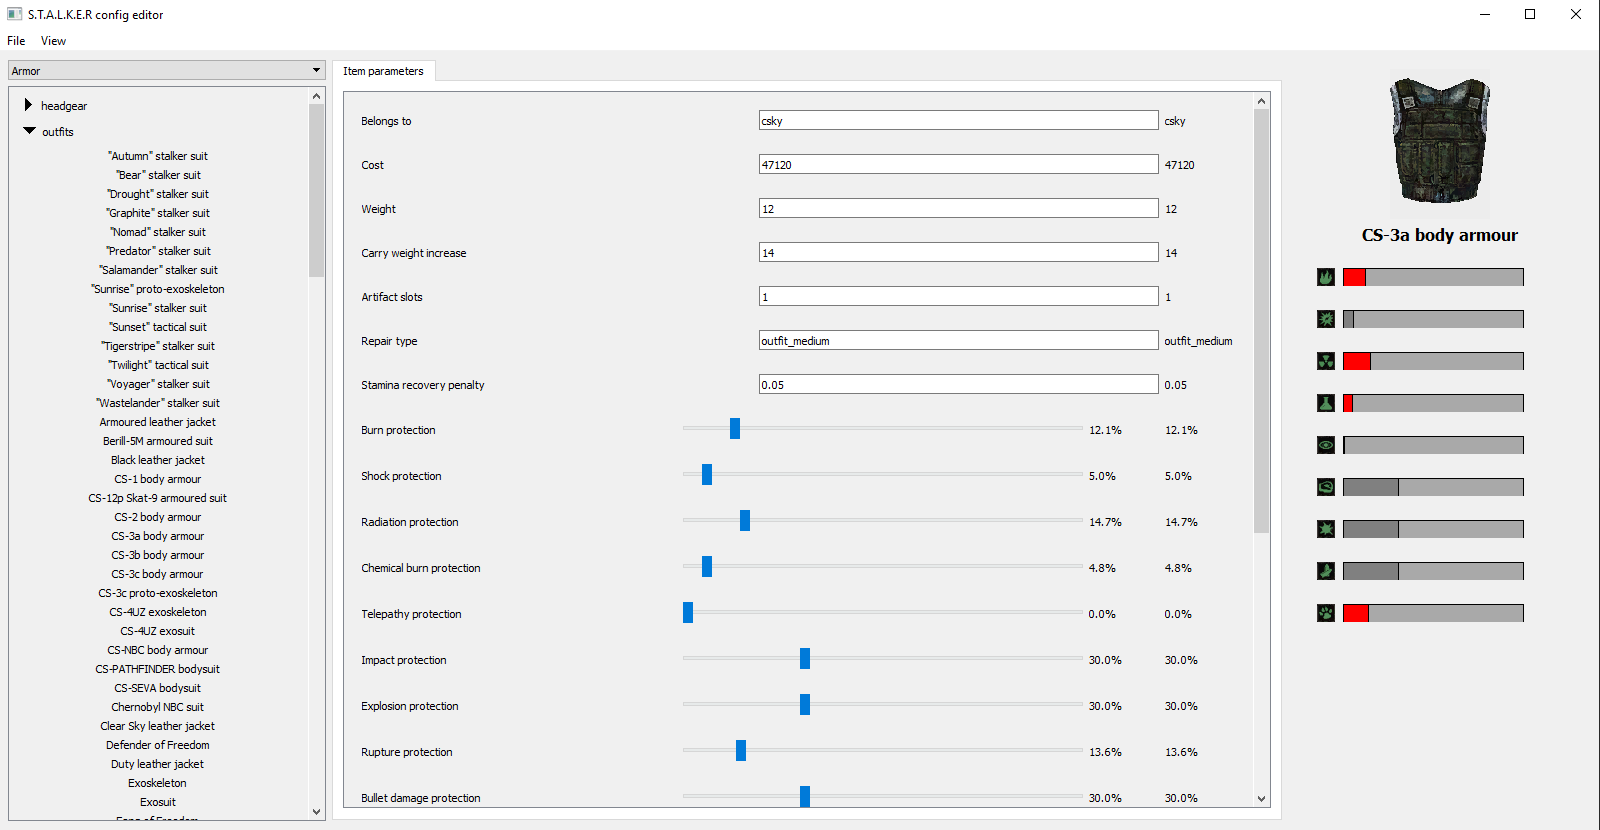Select CS-SEVA bodysuit in outfits list
Viewport: 1600px width, 830px height.
tap(157, 688)
